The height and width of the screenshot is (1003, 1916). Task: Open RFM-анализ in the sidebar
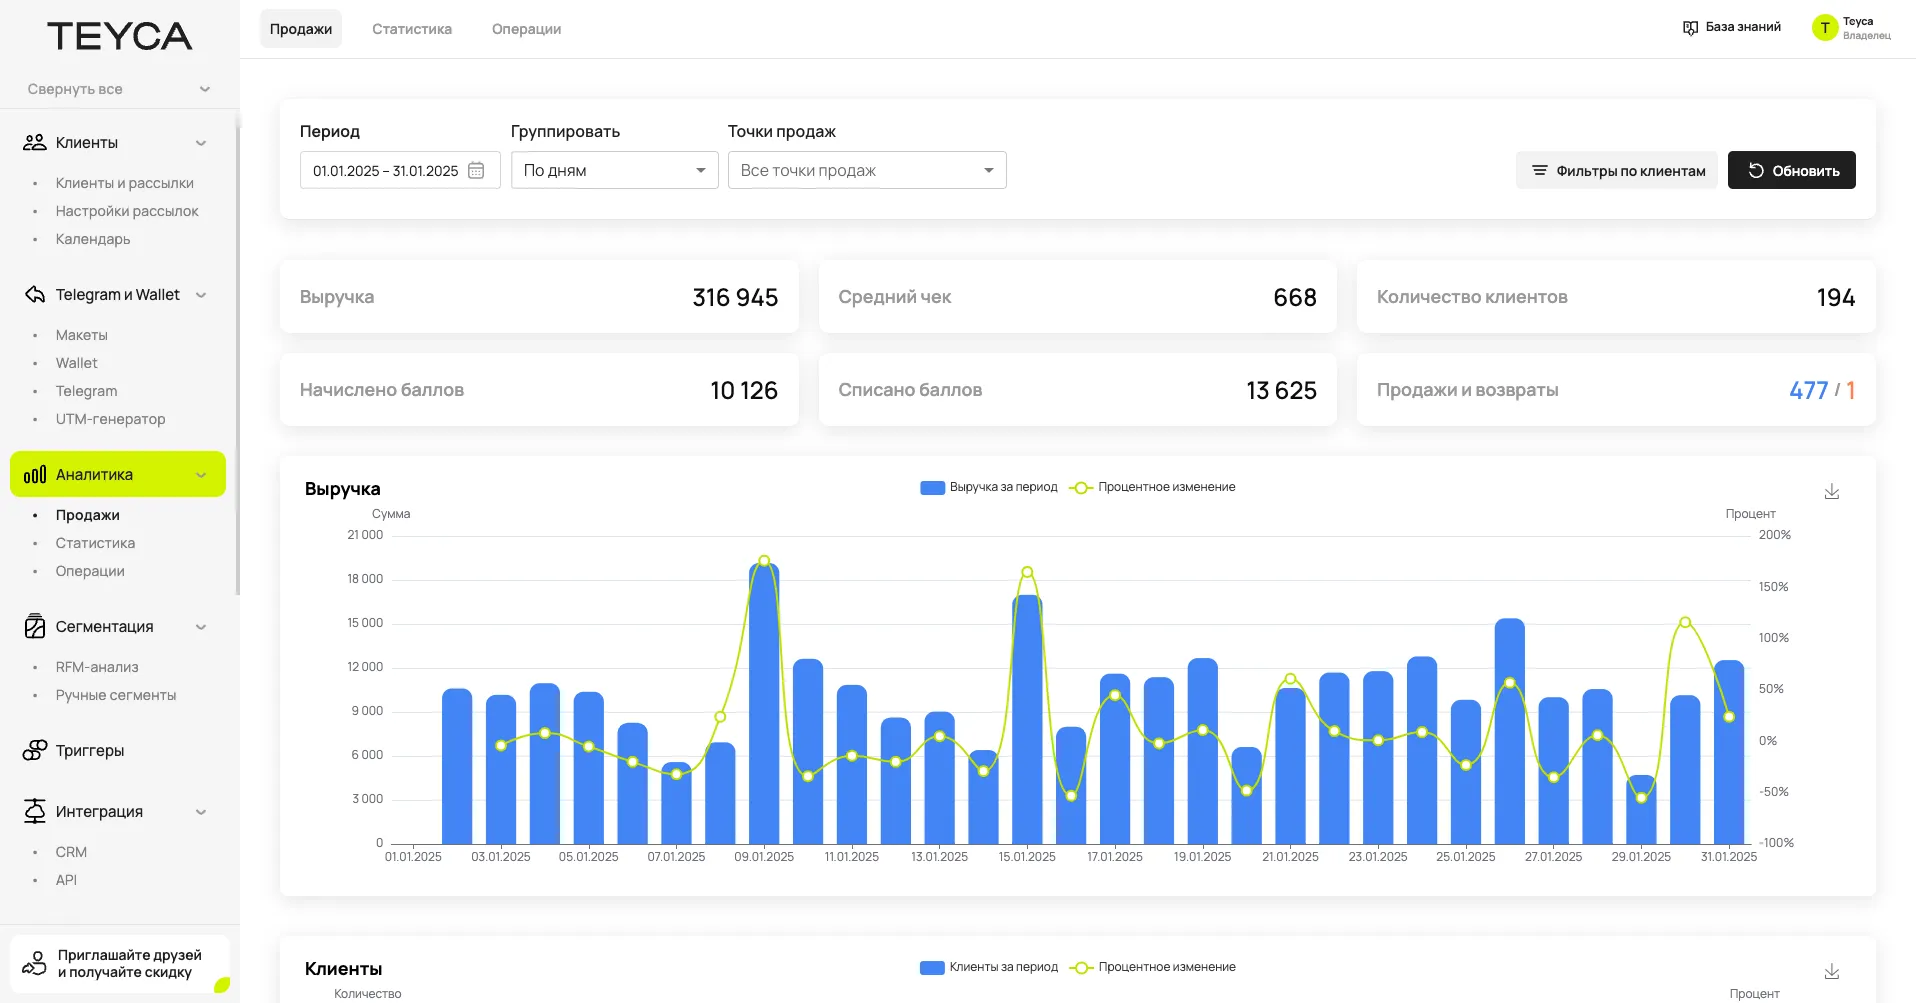click(x=97, y=667)
